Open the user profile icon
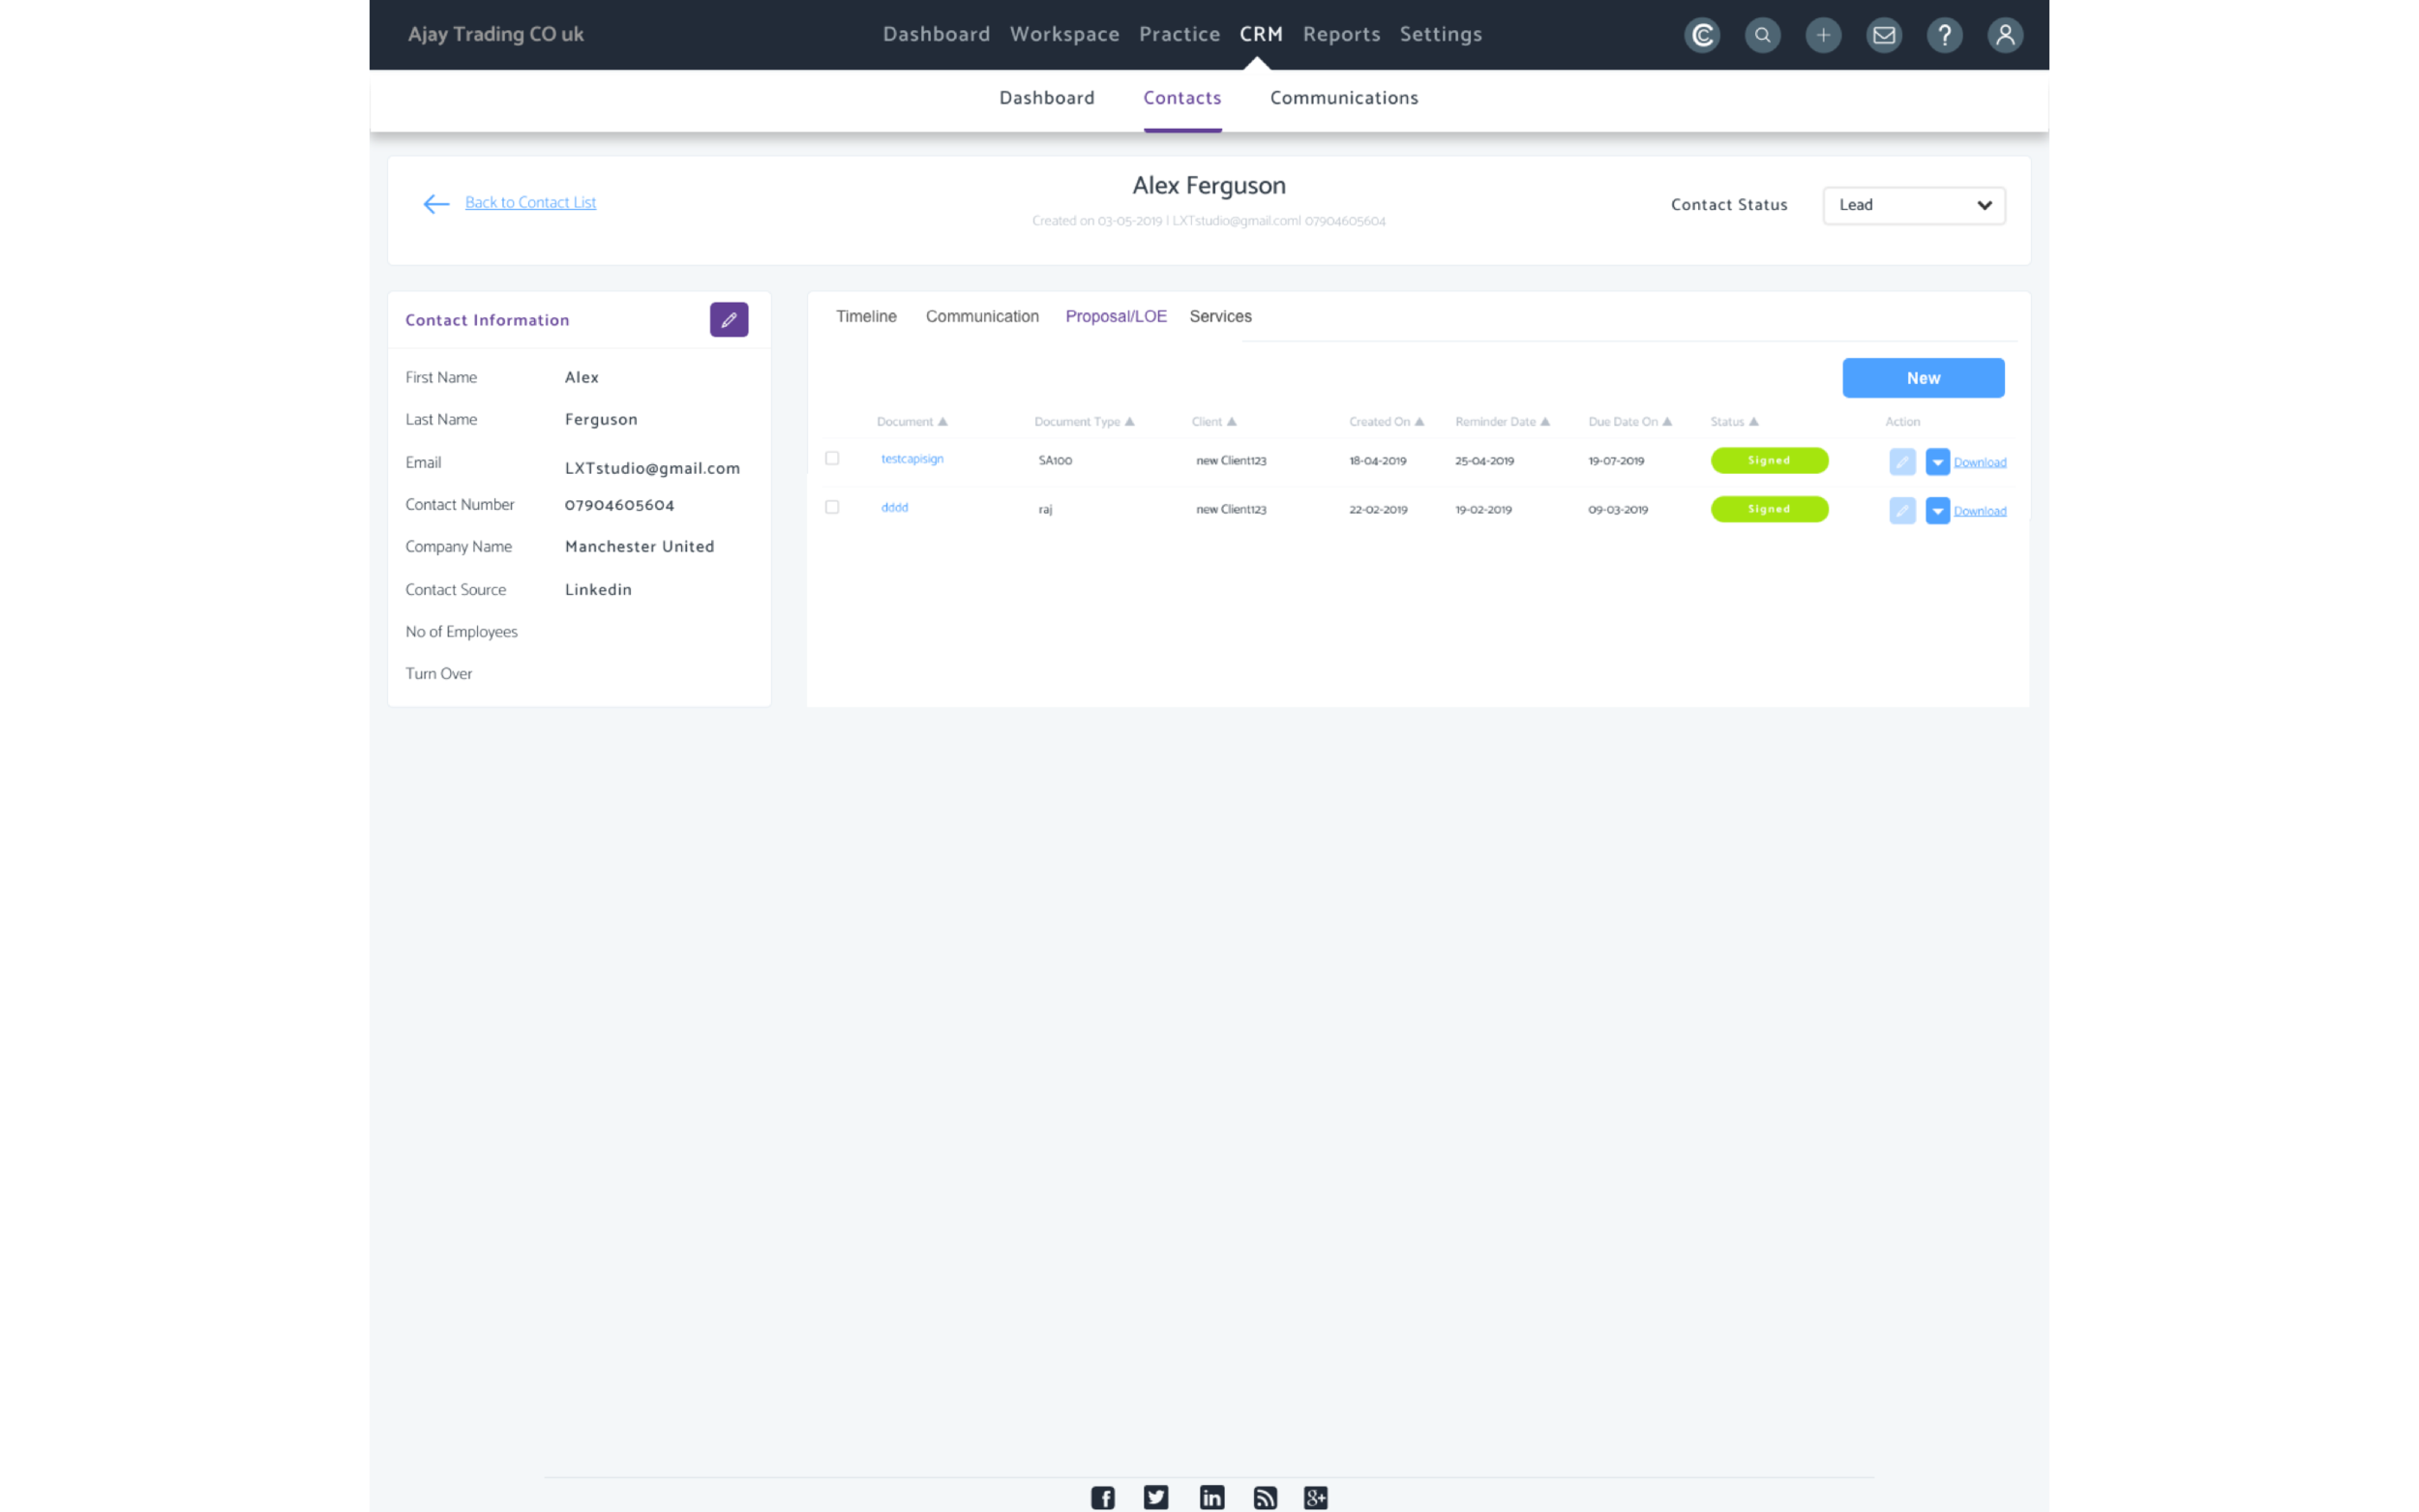 (2005, 35)
